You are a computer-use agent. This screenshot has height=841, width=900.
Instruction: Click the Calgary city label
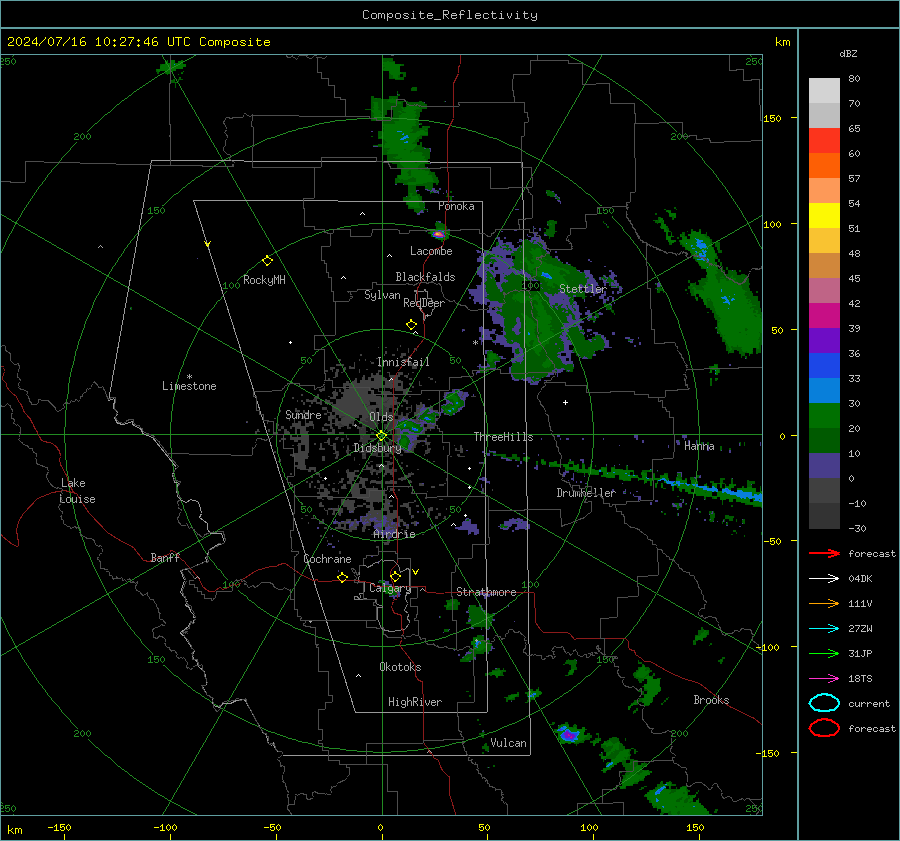tap(390, 588)
